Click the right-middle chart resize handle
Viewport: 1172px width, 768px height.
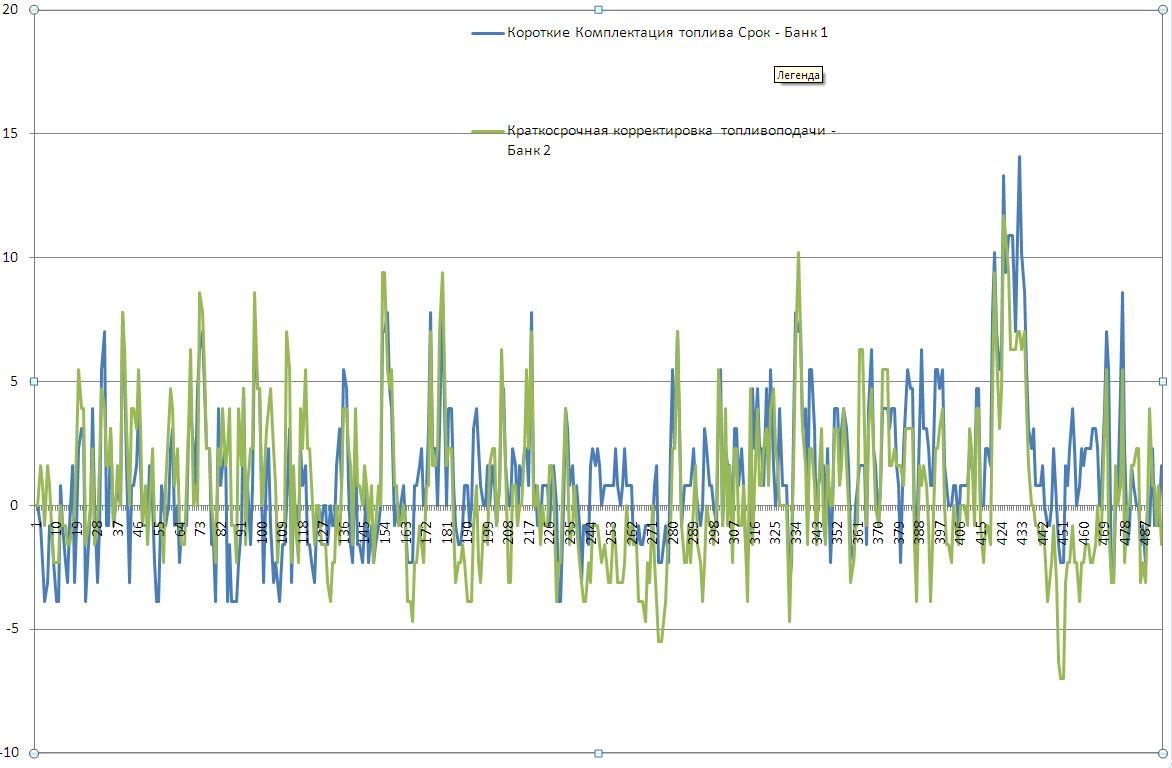tap(1163, 381)
